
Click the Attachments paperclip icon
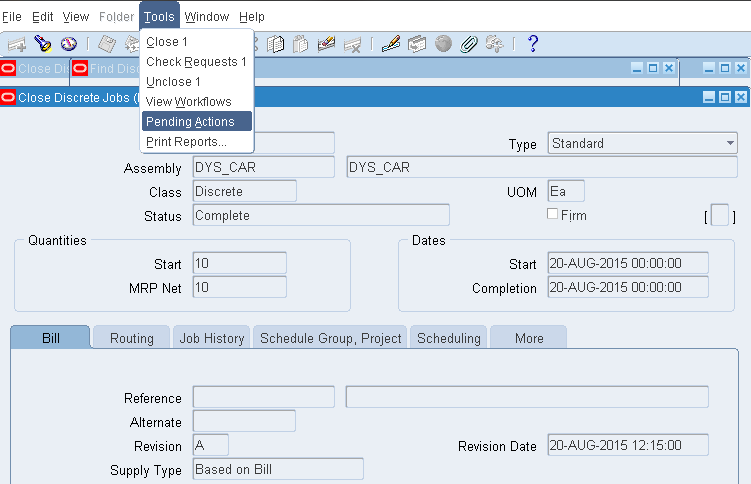pos(469,44)
